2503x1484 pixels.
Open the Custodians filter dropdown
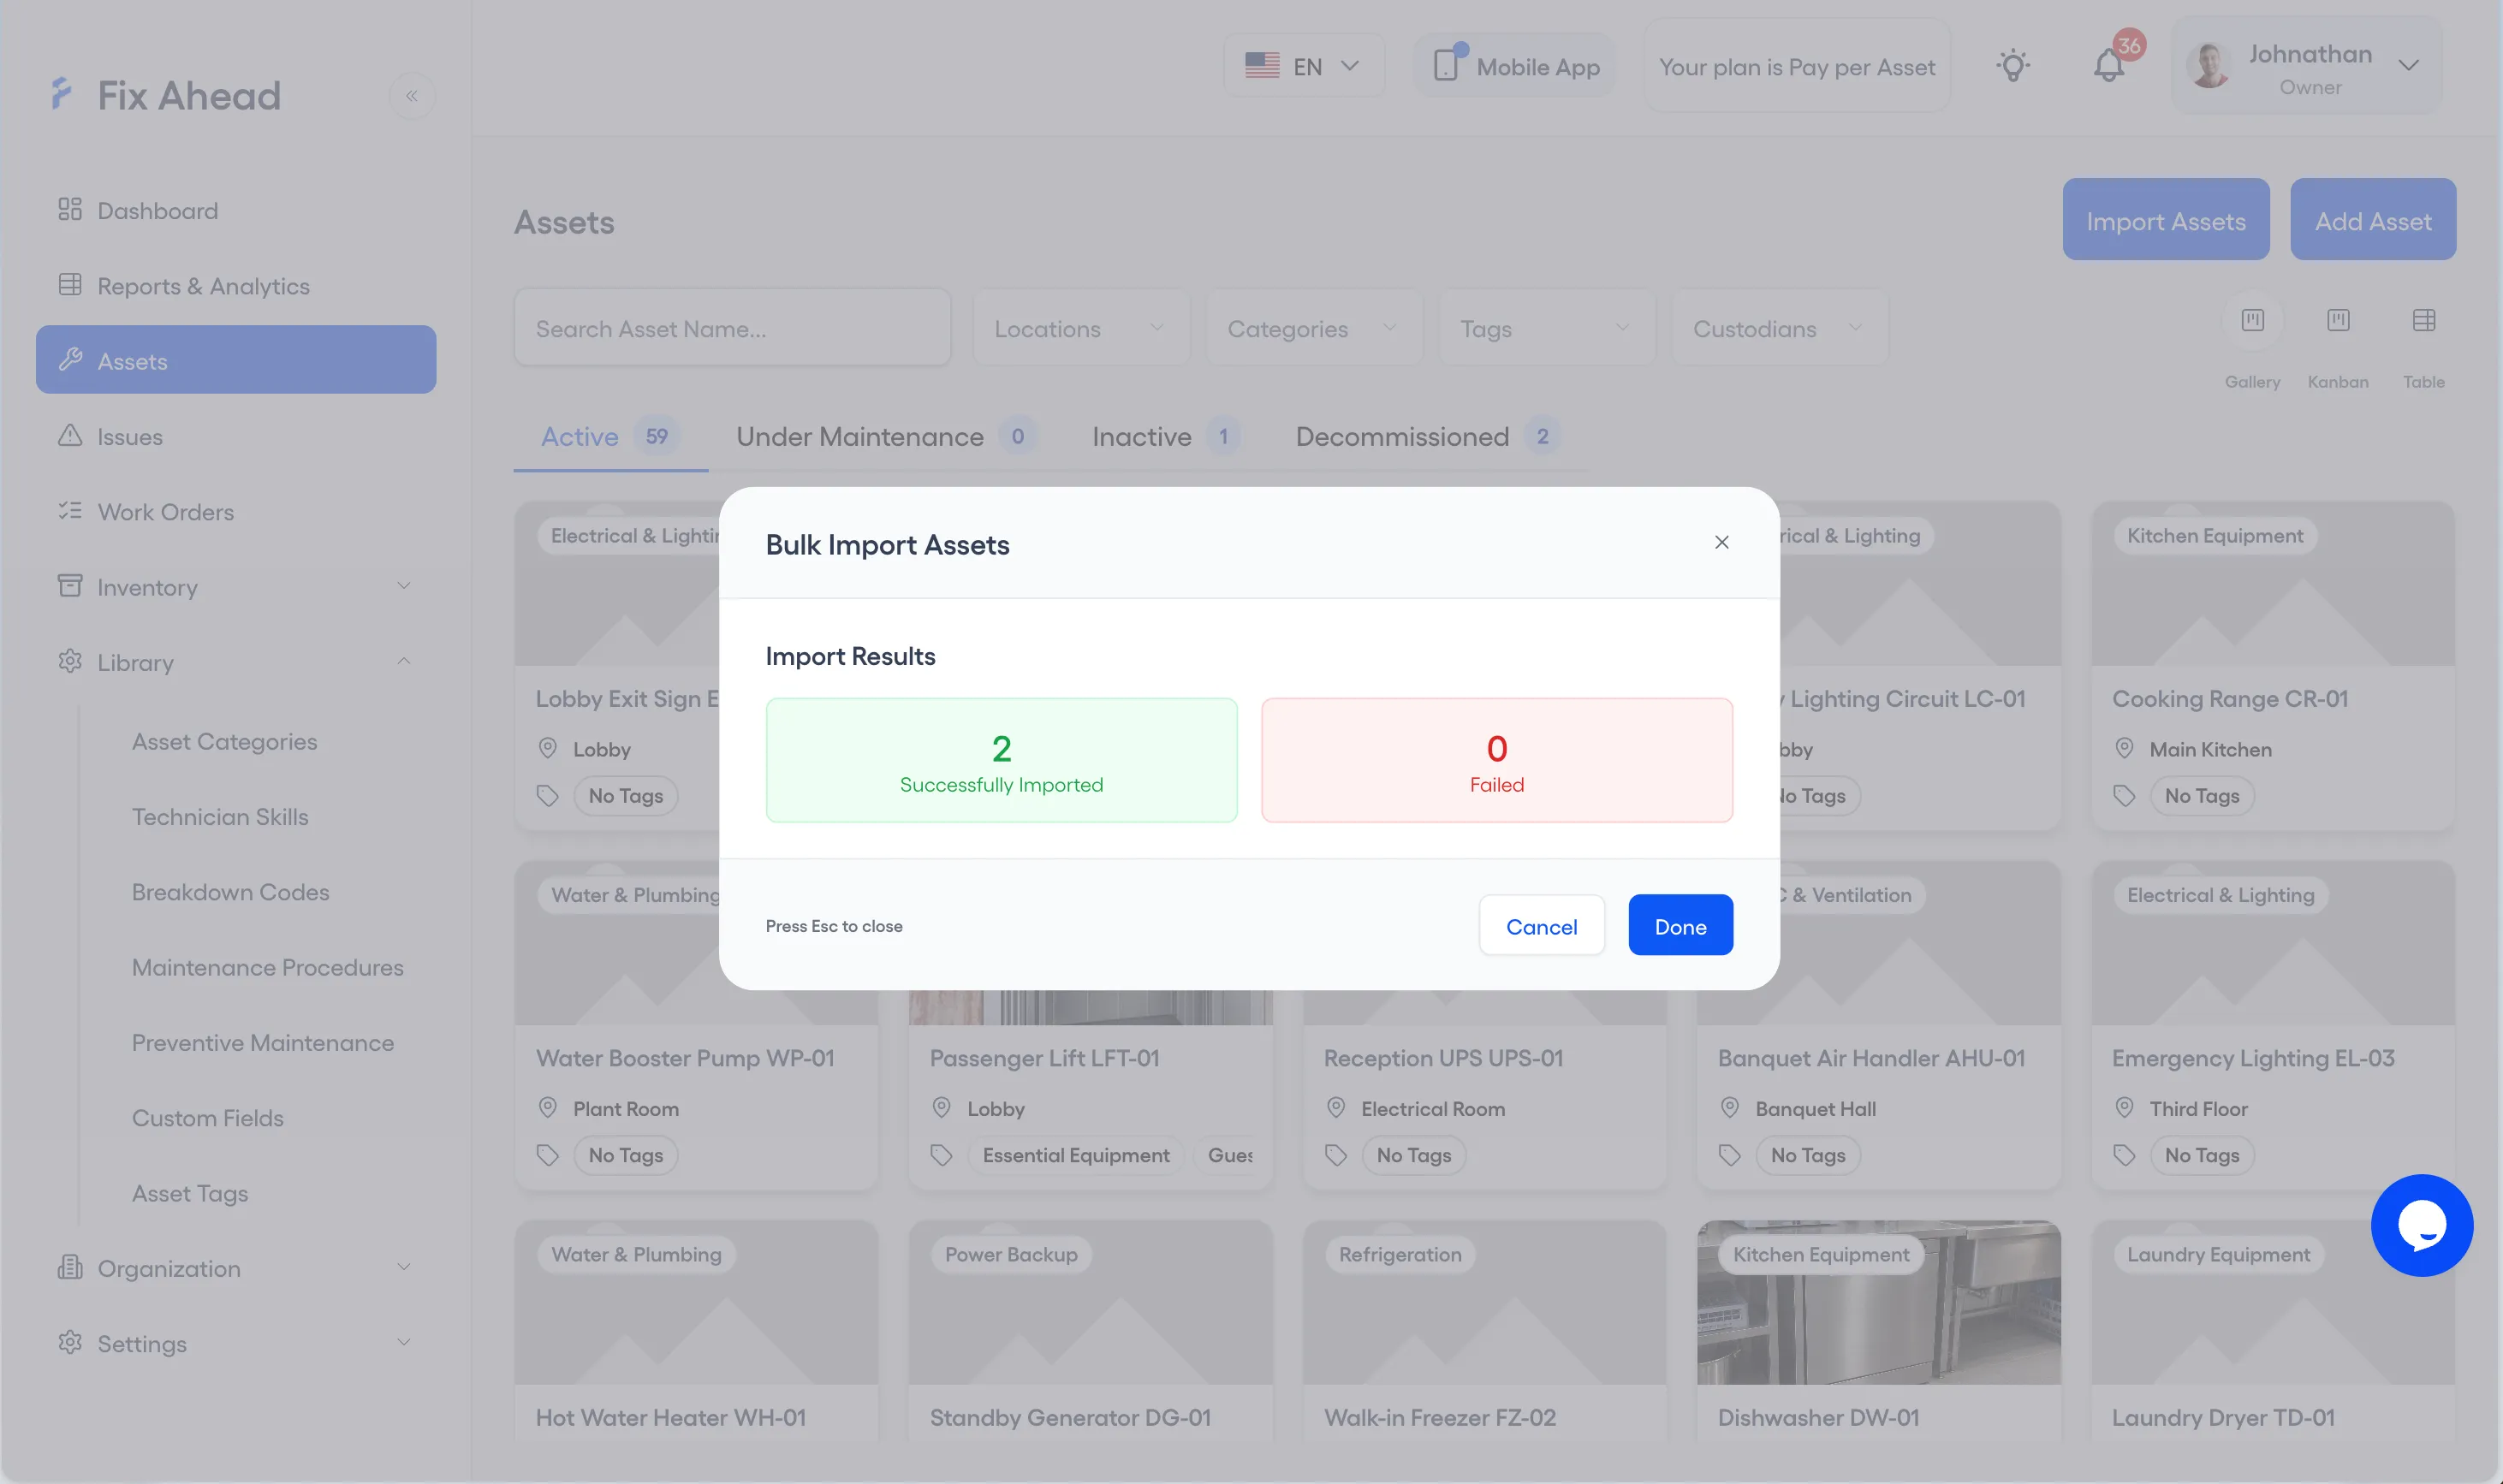1780,328
